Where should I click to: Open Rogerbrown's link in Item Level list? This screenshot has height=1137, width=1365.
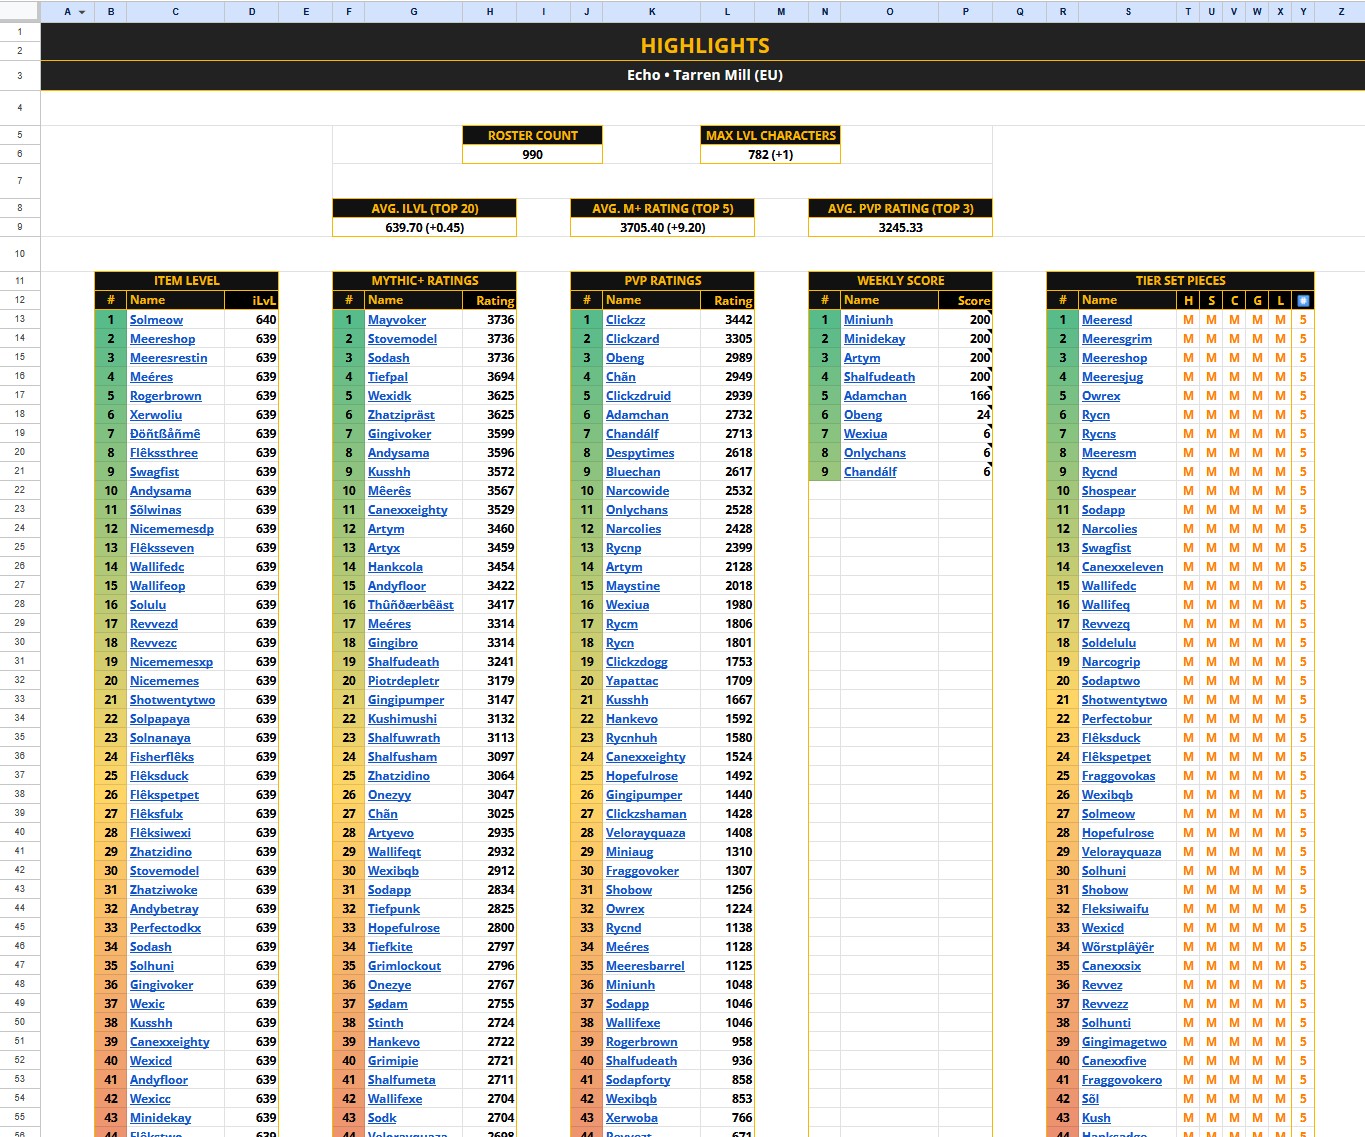click(166, 395)
